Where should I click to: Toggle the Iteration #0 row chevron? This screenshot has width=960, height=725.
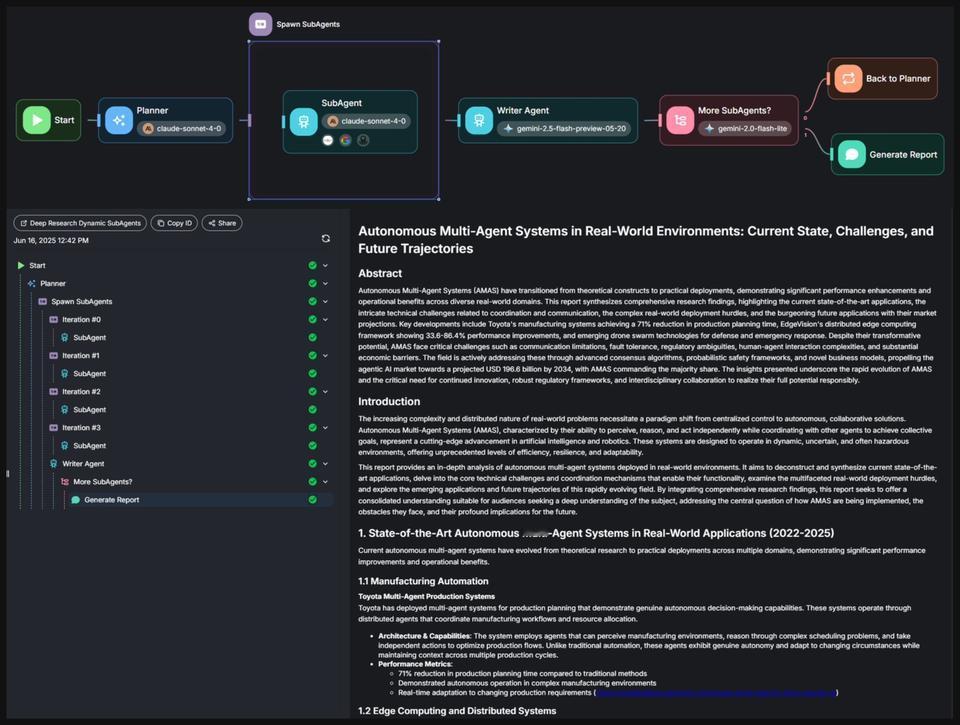[x=326, y=320]
